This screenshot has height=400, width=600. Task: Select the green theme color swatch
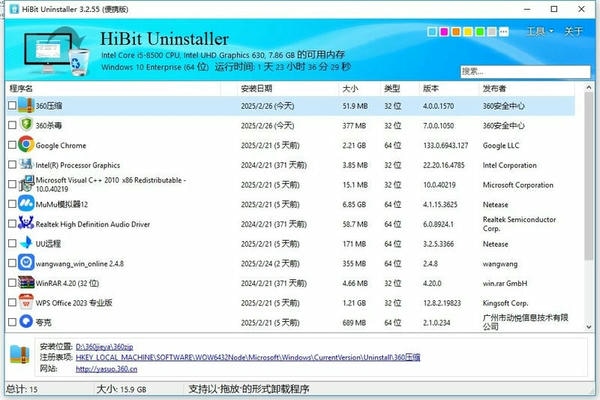(480, 31)
